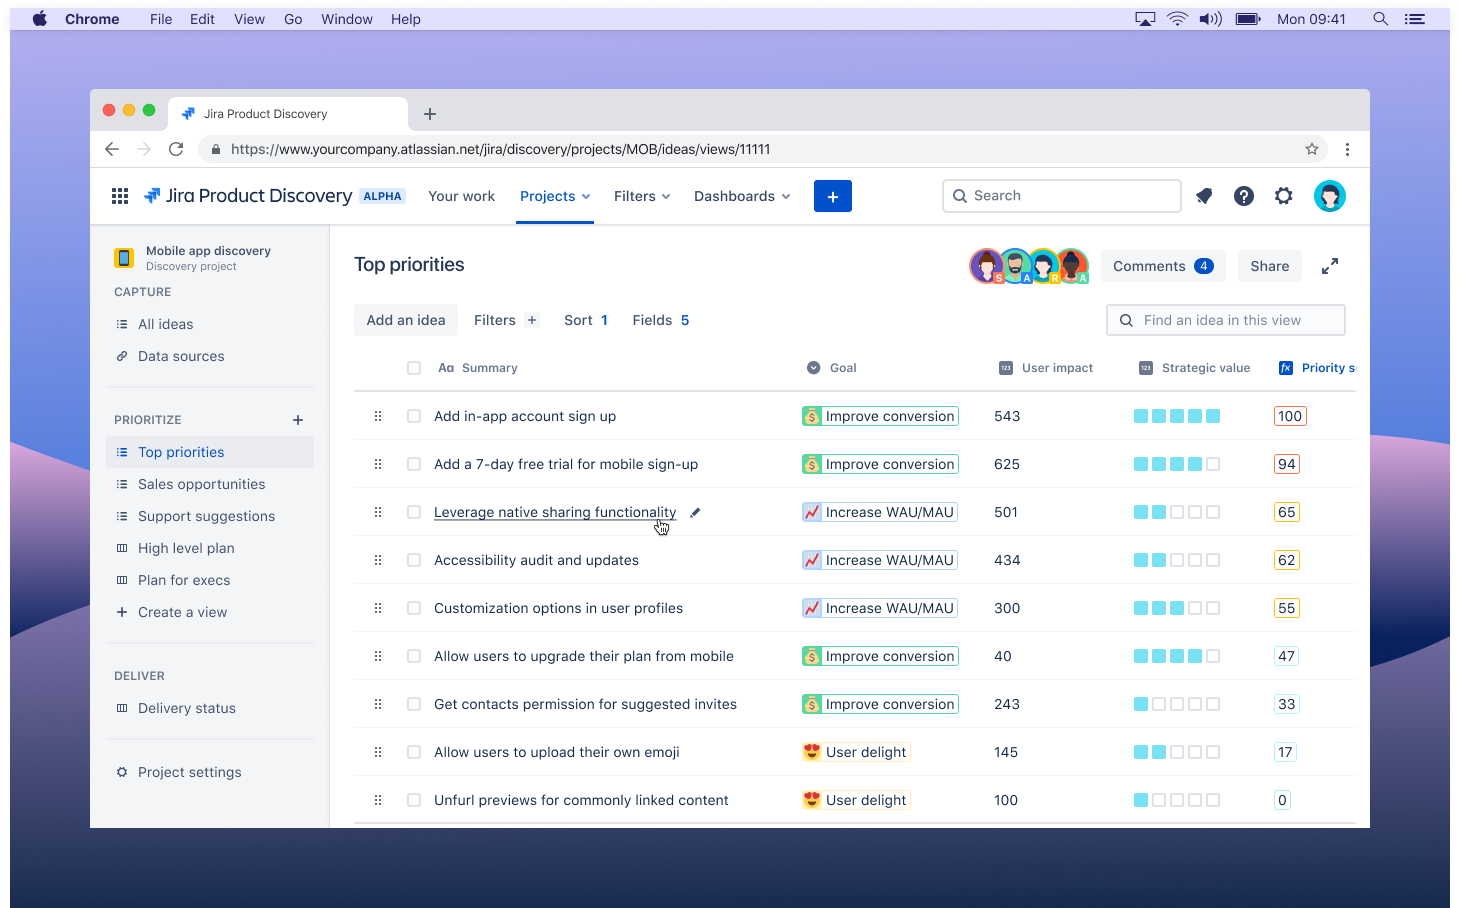Open the user profile avatar
Image resolution: width=1460 pixels, height=908 pixels.
pyautogui.click(x=1330, y=196)
